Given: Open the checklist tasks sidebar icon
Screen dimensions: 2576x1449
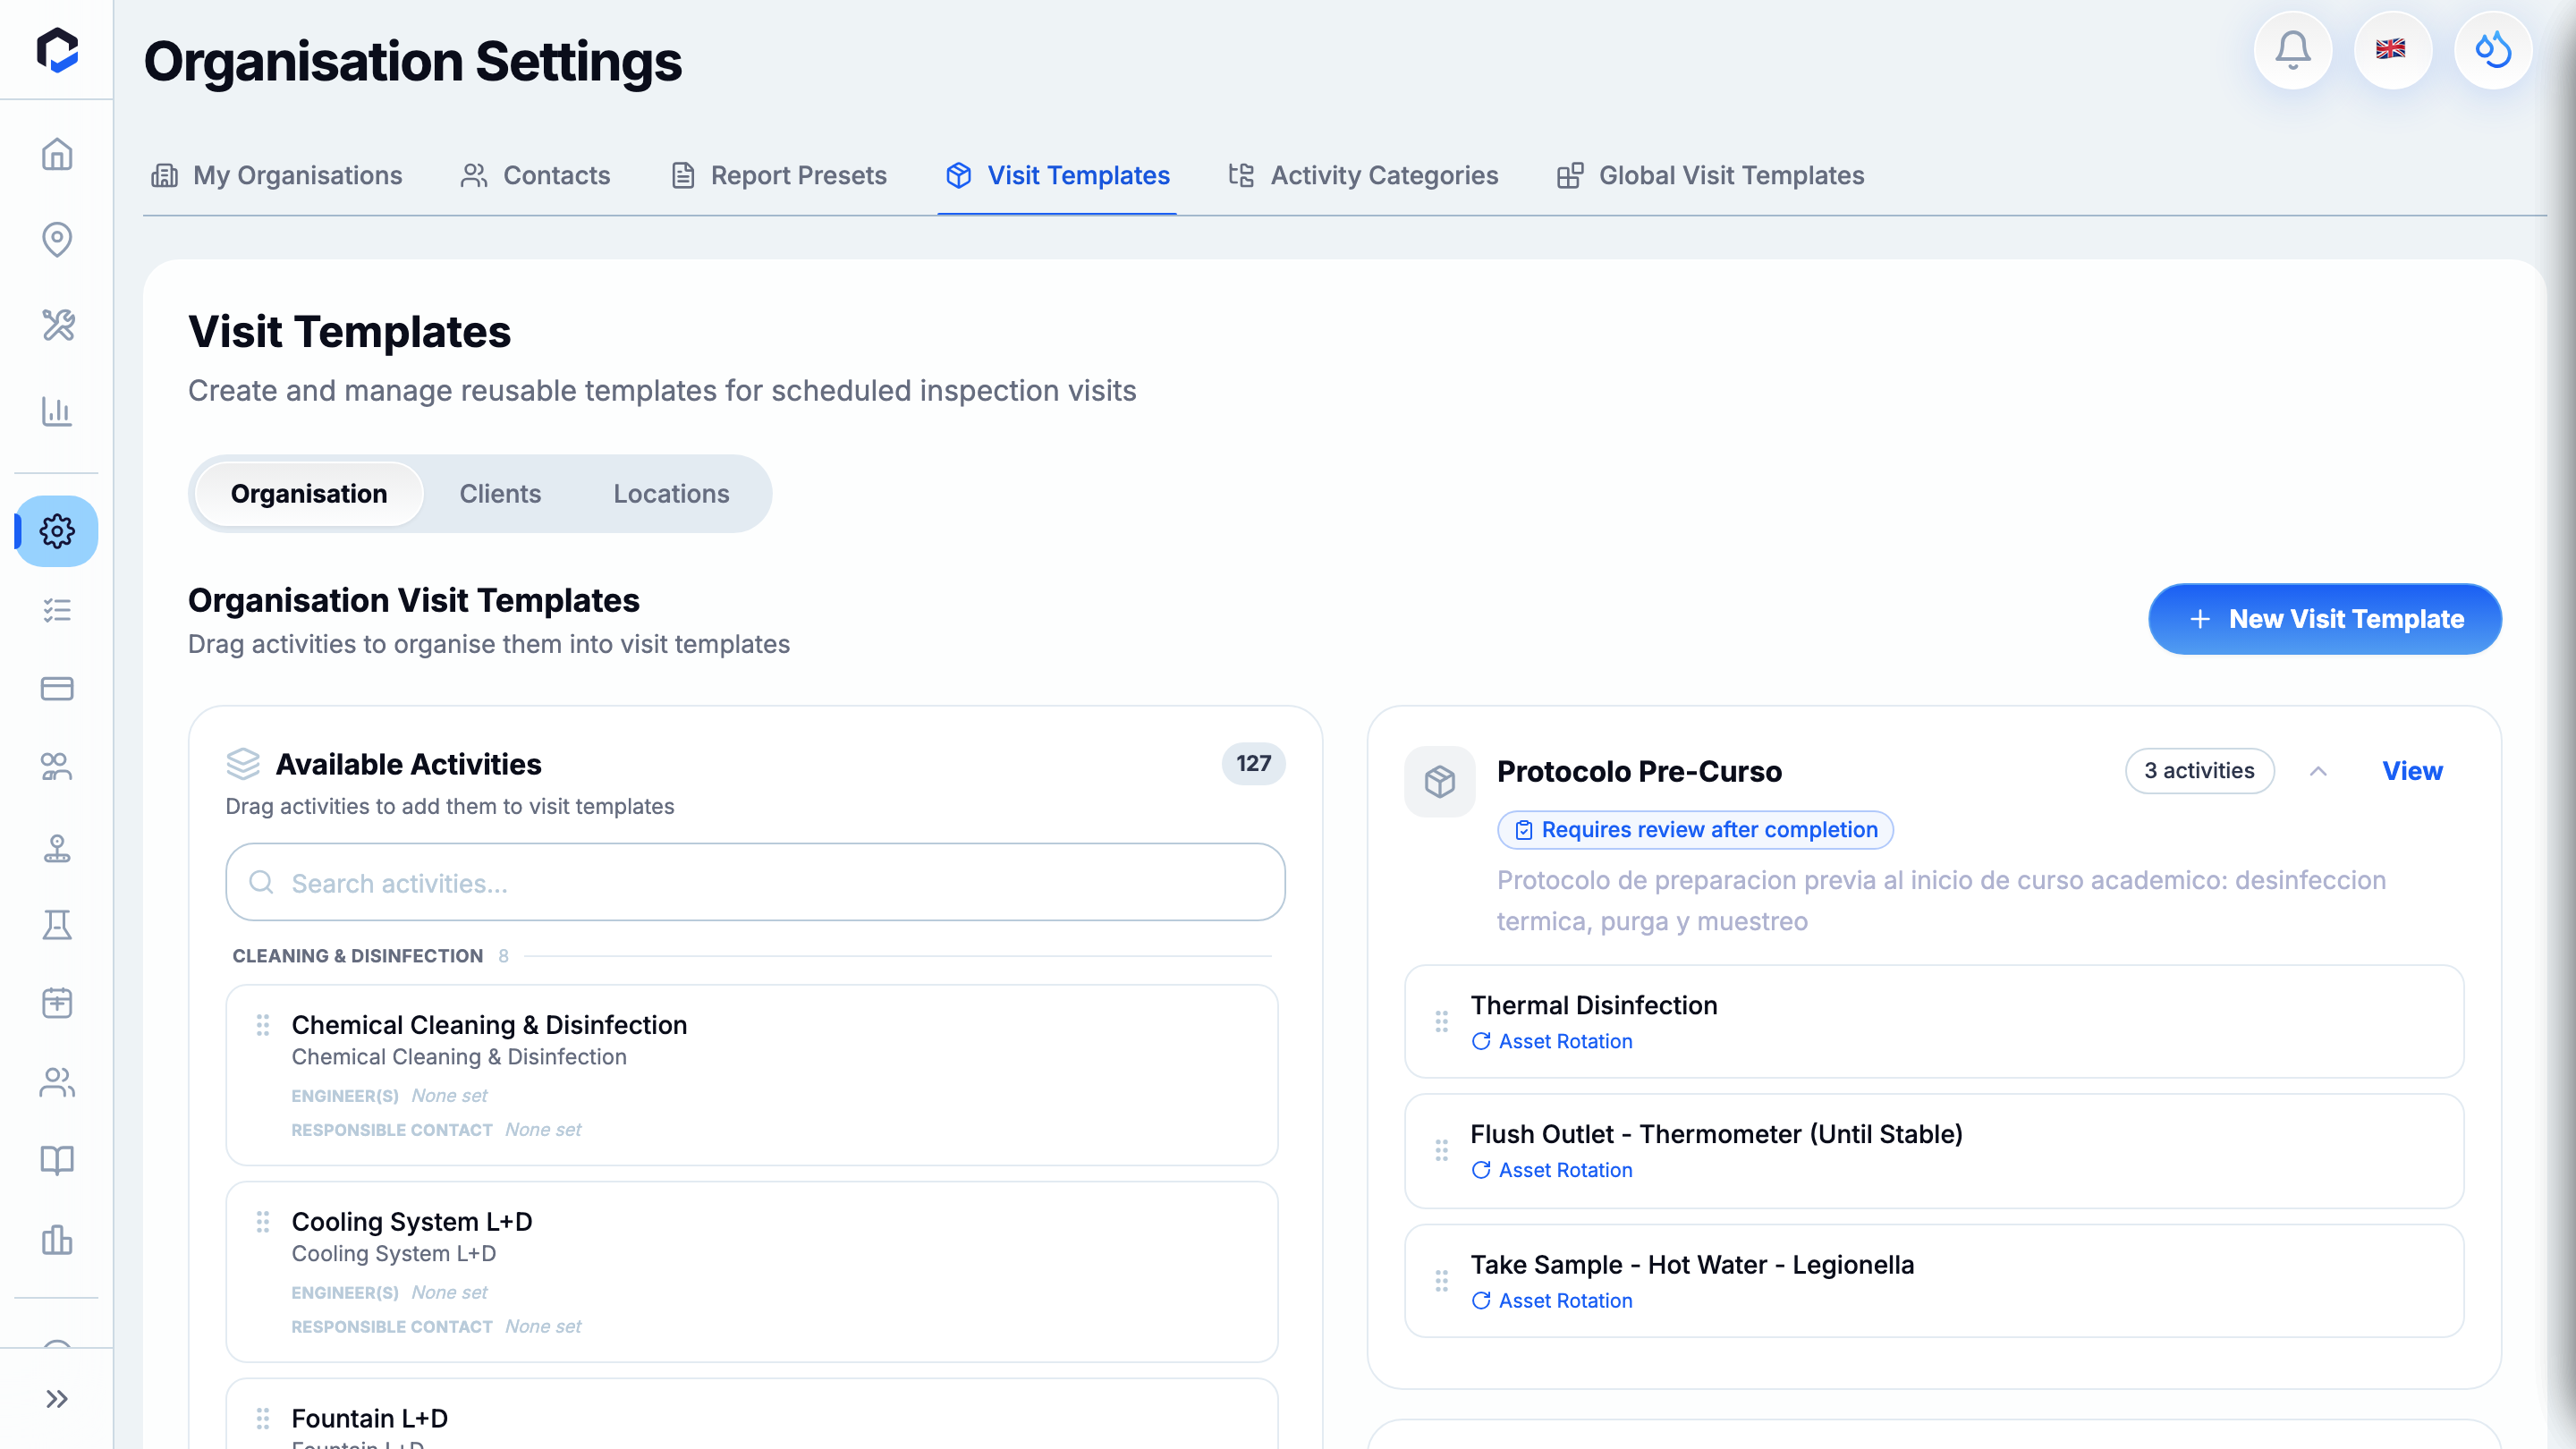Looking at the screenshot, I should tap(57, 610).
